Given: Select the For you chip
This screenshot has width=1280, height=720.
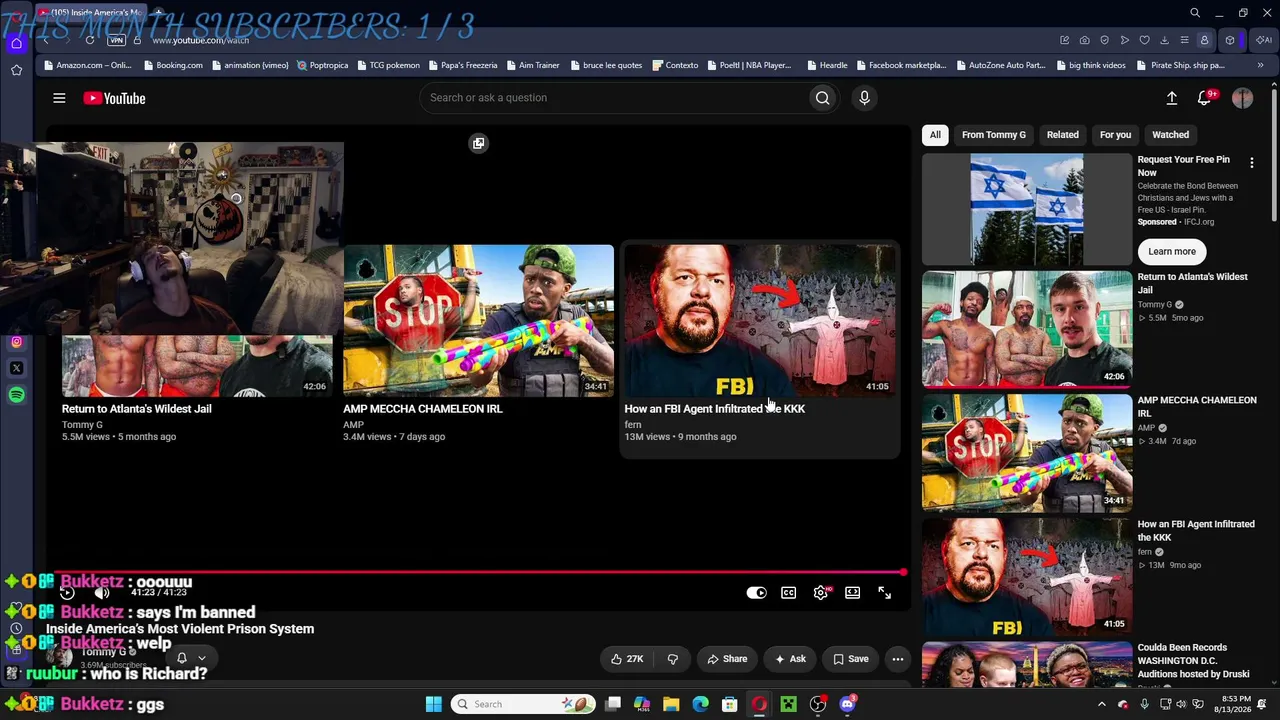Looking at the screenshot, I should (1116, 135).
